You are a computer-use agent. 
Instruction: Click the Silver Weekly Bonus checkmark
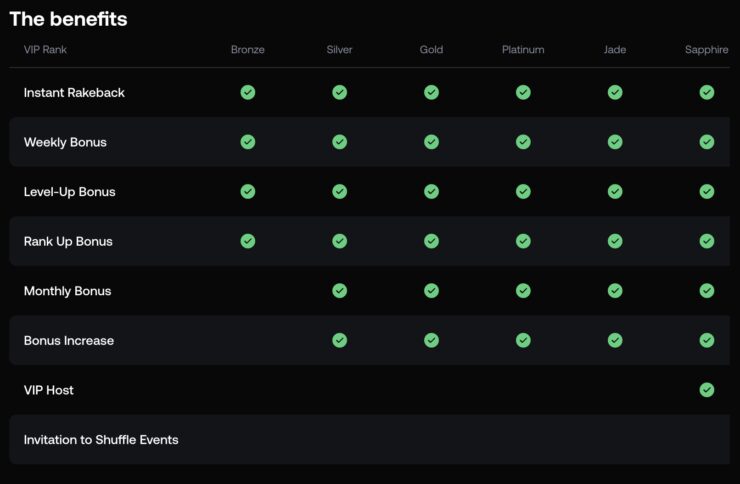tap(340, 142)
